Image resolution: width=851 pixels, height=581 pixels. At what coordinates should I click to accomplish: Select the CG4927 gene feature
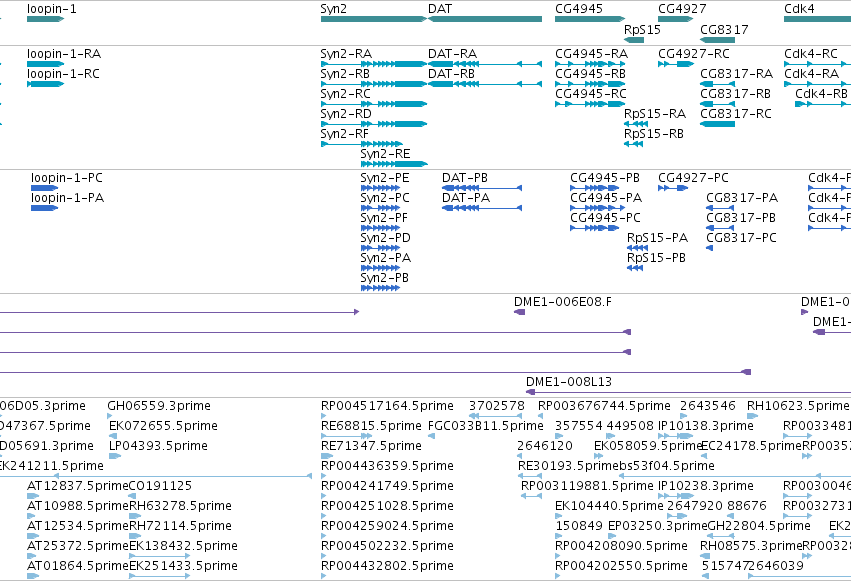pyautogui.click(x=676, y=20)
